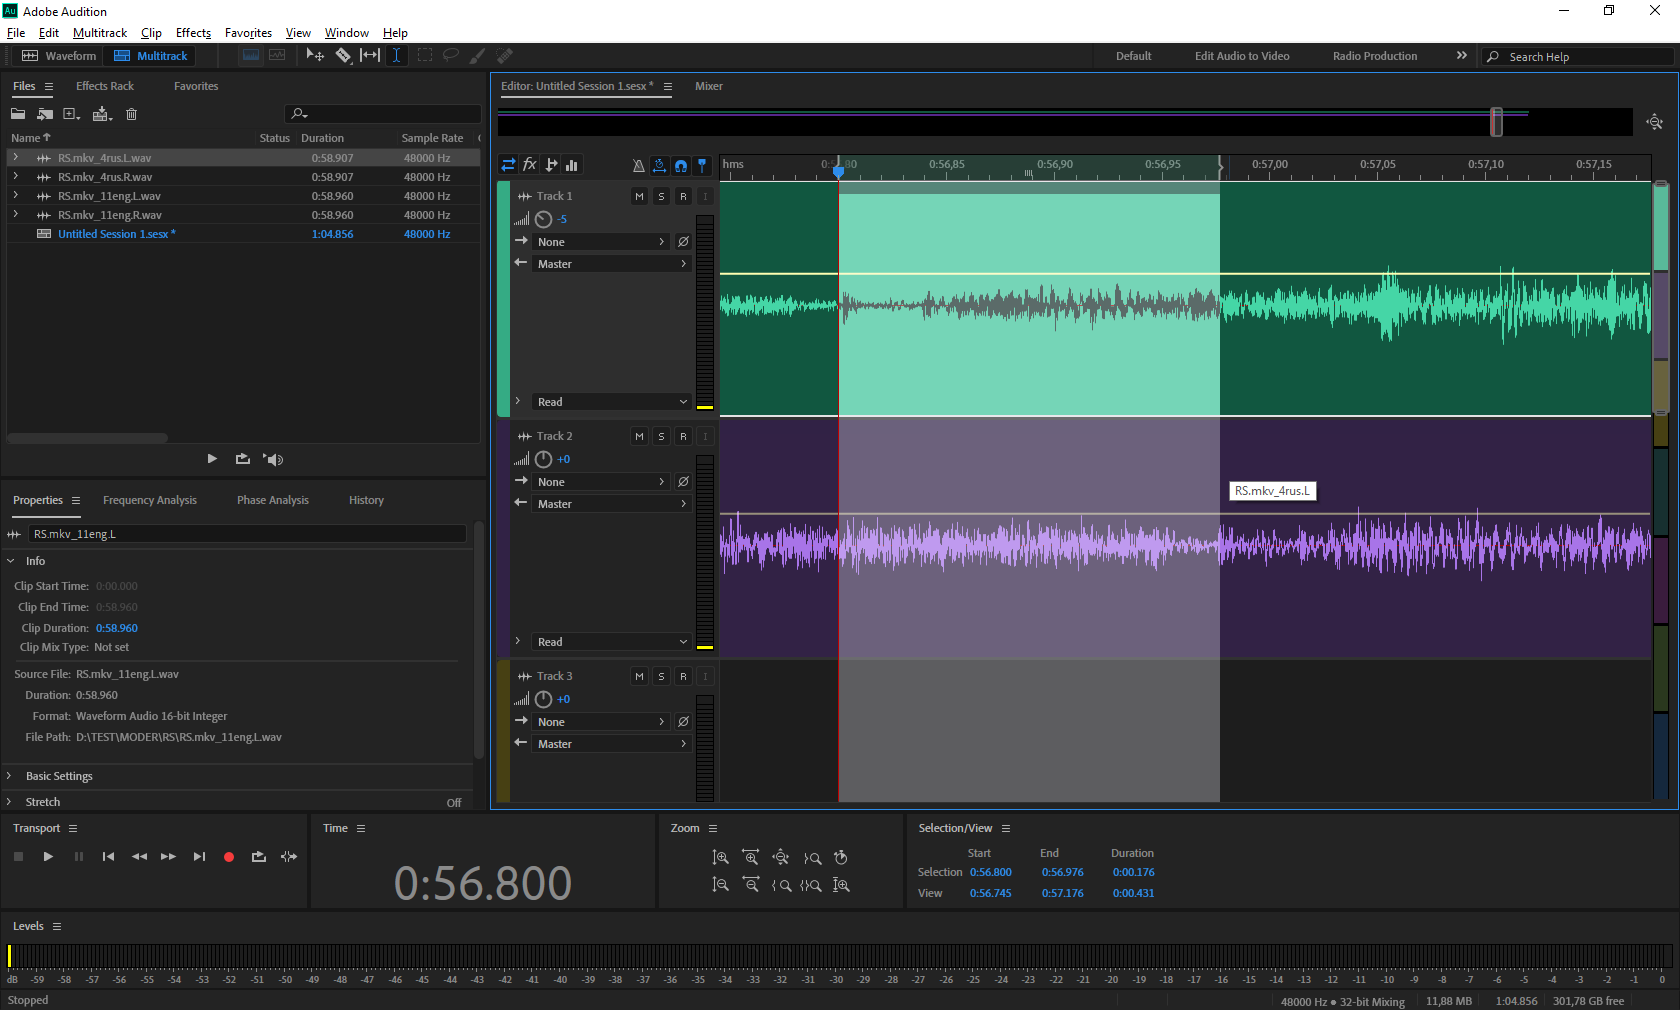
Task: Click Skip Selection icon in Transport
Action: tap(289, 857)
